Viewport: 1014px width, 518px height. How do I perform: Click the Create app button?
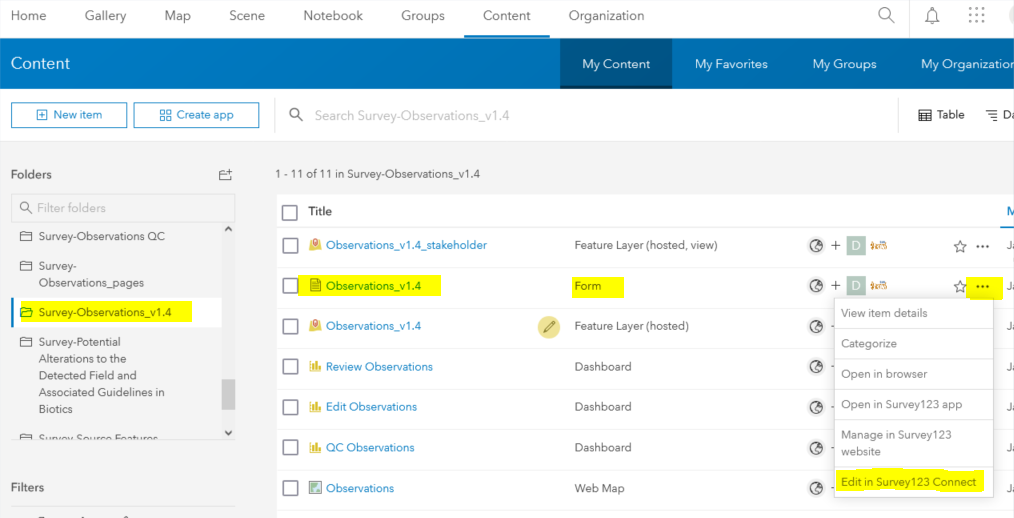point(196,115)
